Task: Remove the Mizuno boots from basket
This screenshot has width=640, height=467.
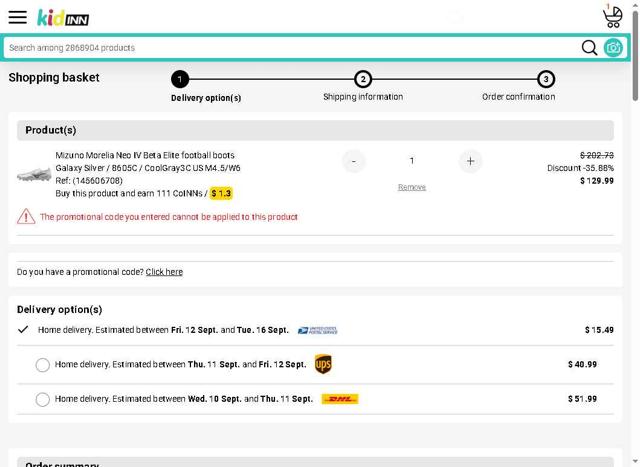Action: (x=412, y=187)
